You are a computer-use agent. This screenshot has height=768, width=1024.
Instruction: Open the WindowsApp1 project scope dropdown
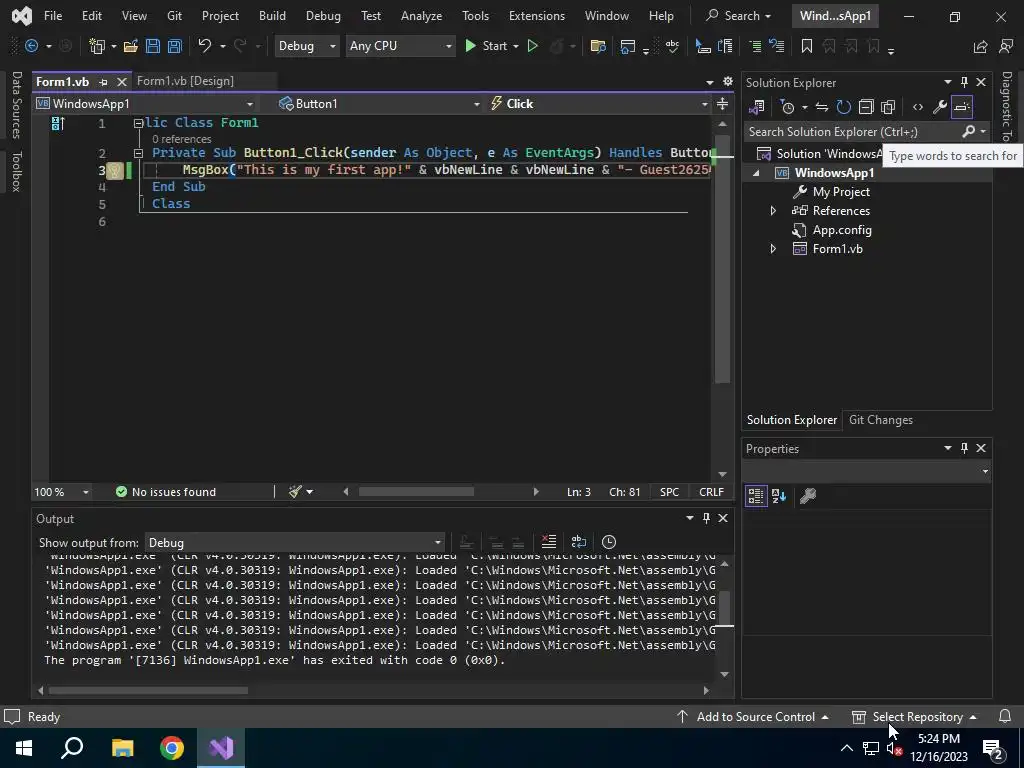144,104
